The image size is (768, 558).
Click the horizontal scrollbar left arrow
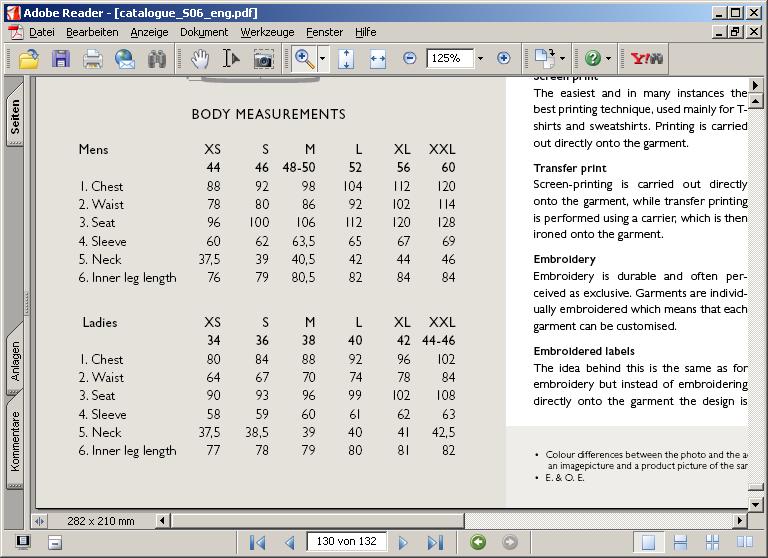pyautogui.click(x=163, y=520)
